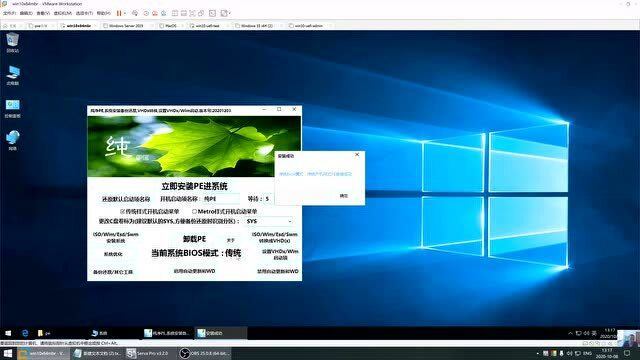The width and height of the screenshot is (640, 360).
Task: Open host notification center icon
Action: tap(627, 353)
